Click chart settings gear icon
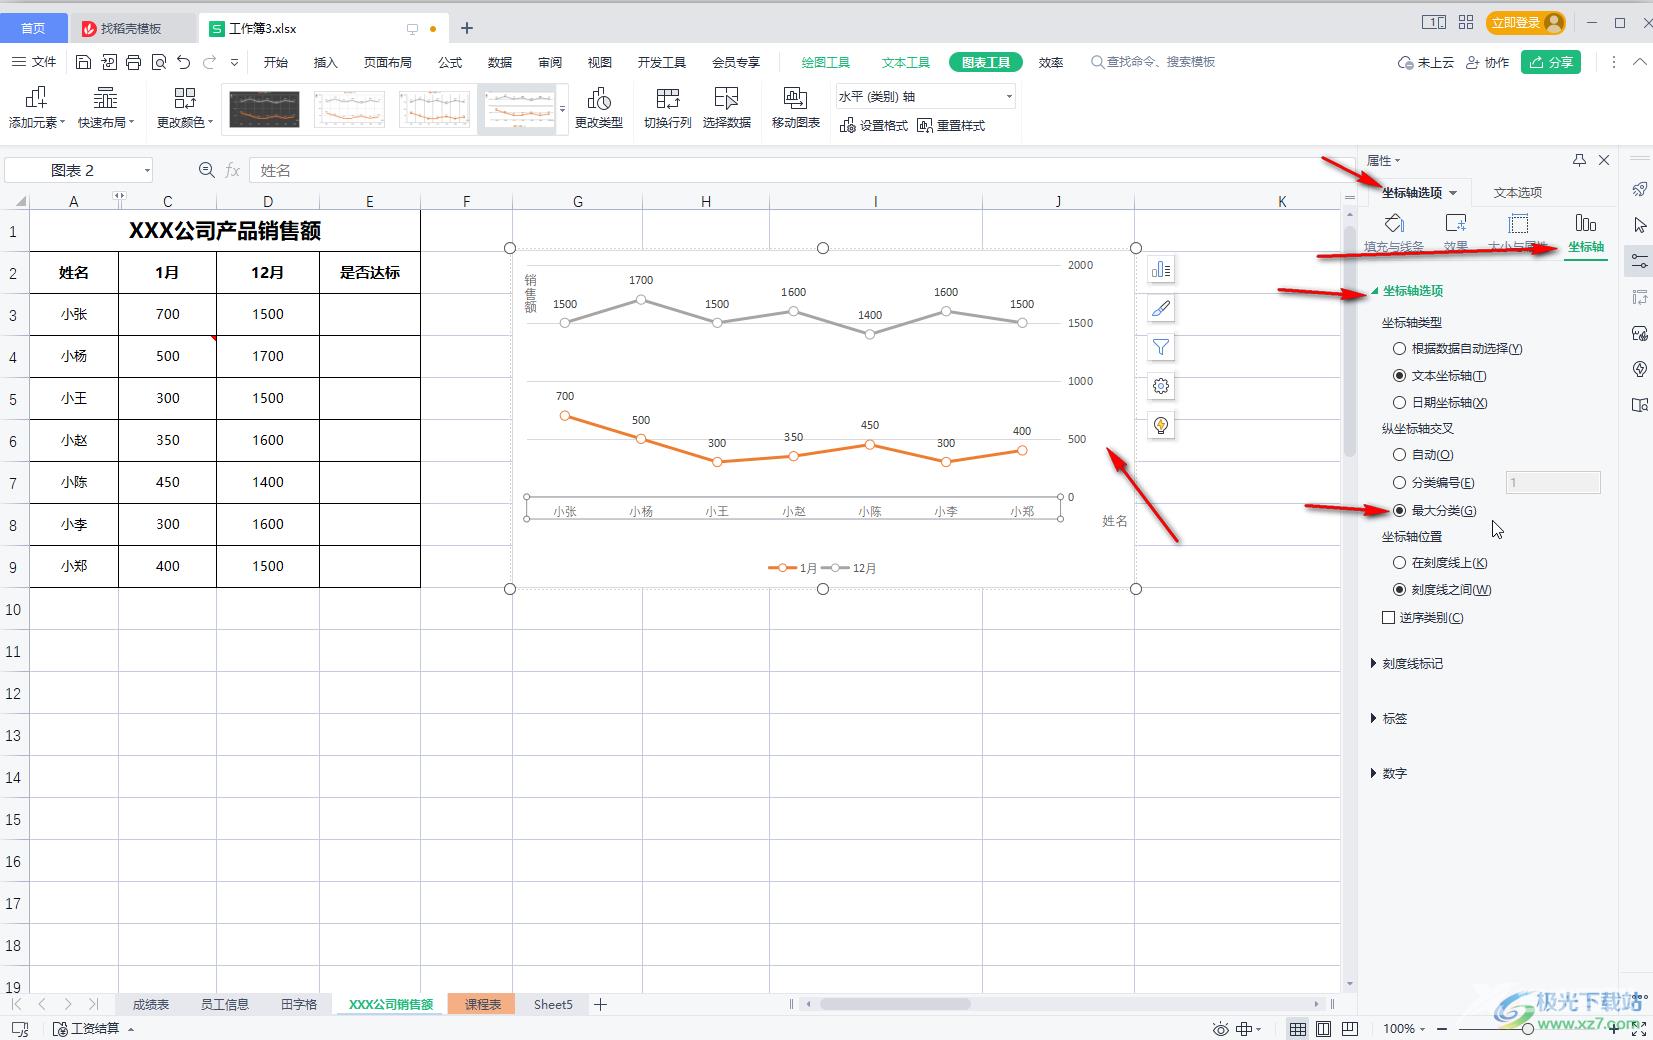Viewport: 1653px width, 1040px height. pyautogui.click(x=1161, y=386)
